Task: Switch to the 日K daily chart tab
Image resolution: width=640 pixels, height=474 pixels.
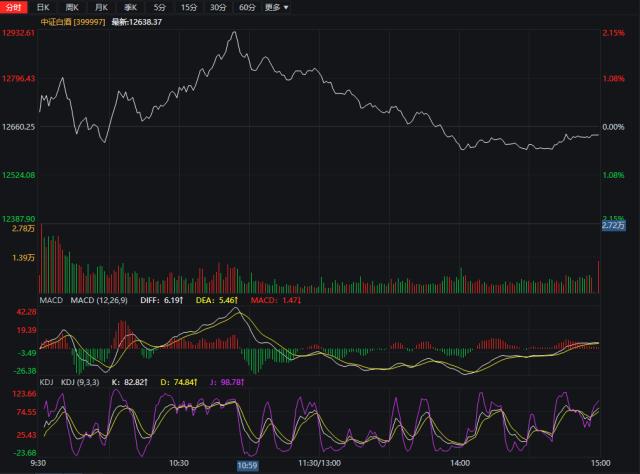Action: coord(43,7)
